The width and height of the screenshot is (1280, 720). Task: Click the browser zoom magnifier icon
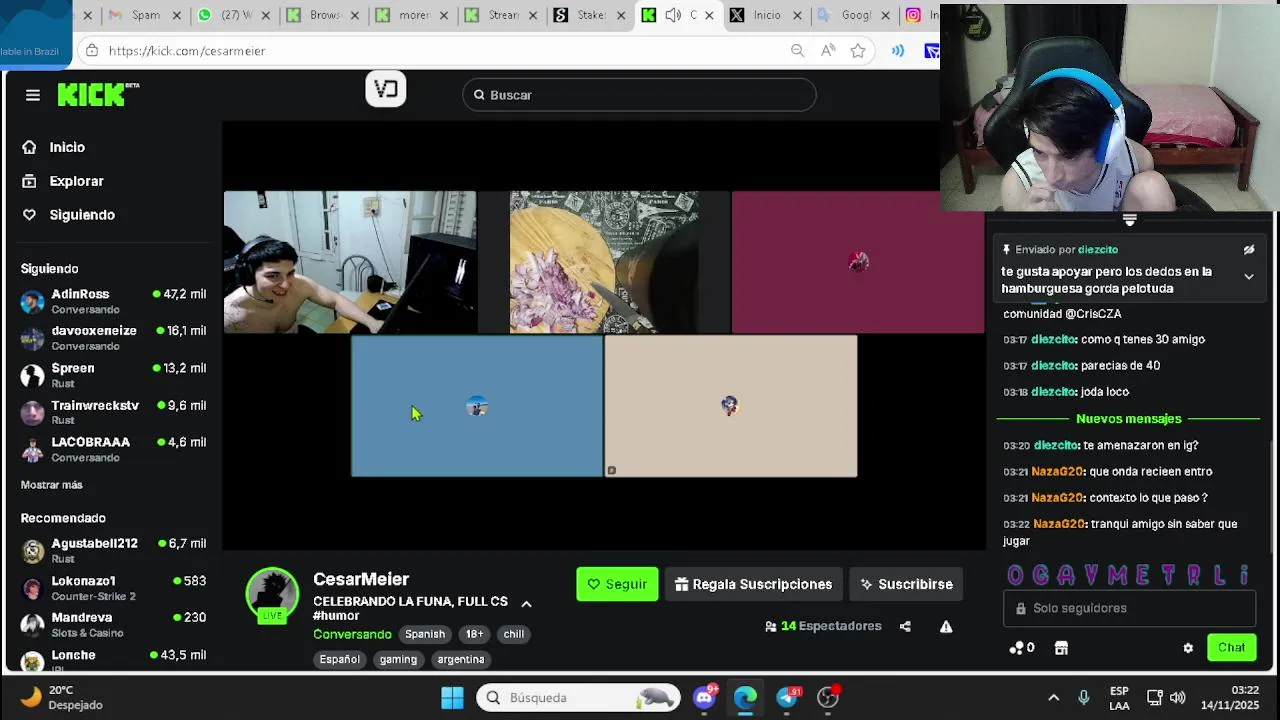(x=797, y=51)
